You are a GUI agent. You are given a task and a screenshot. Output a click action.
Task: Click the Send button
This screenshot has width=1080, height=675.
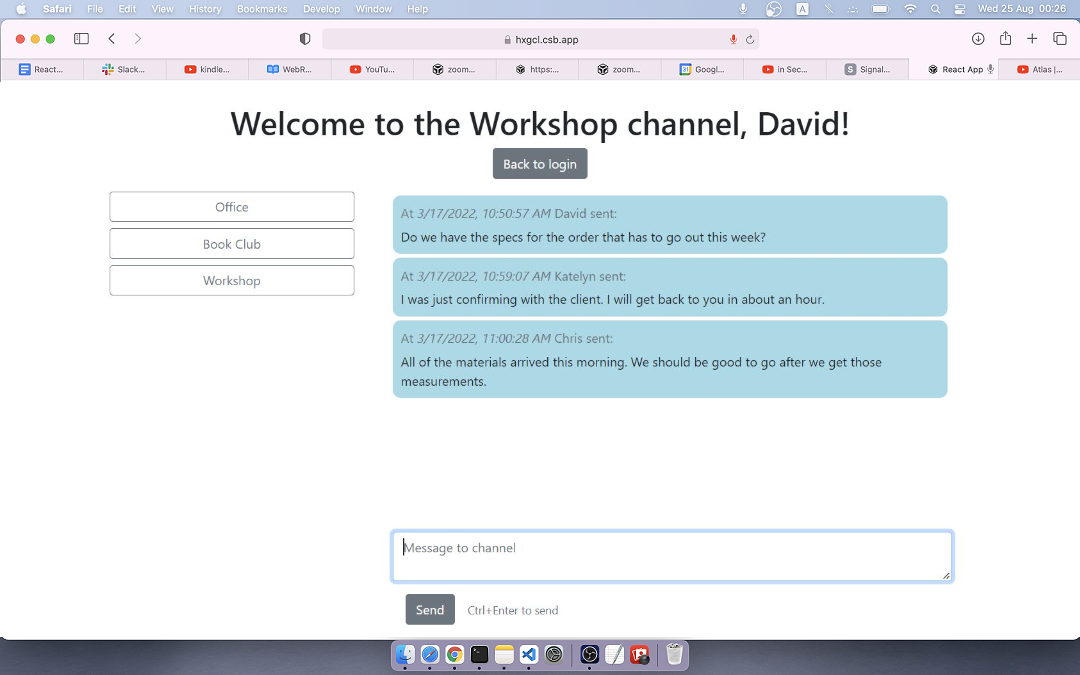point(430,609)
